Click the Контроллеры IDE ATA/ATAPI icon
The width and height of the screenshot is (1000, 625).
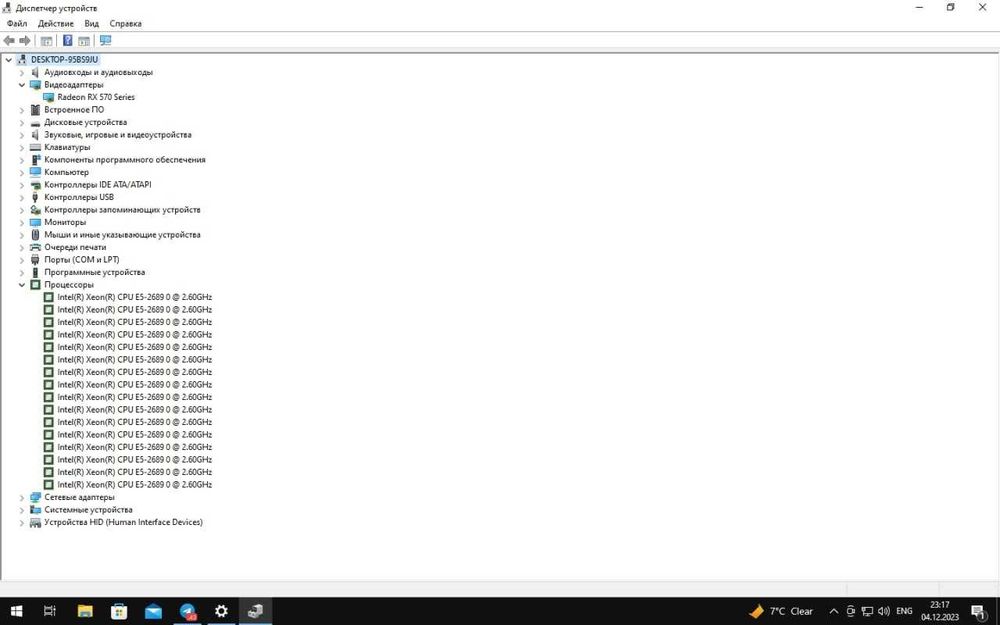(x=35, y=185)
